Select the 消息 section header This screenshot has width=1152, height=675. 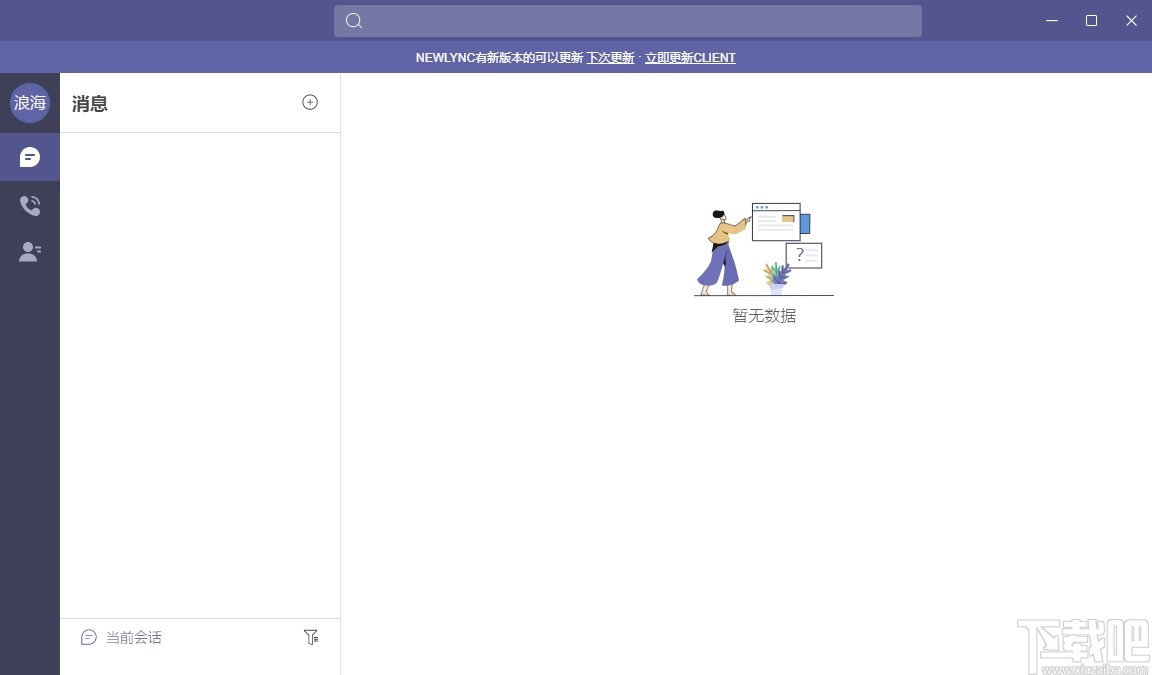pos(89,103)
